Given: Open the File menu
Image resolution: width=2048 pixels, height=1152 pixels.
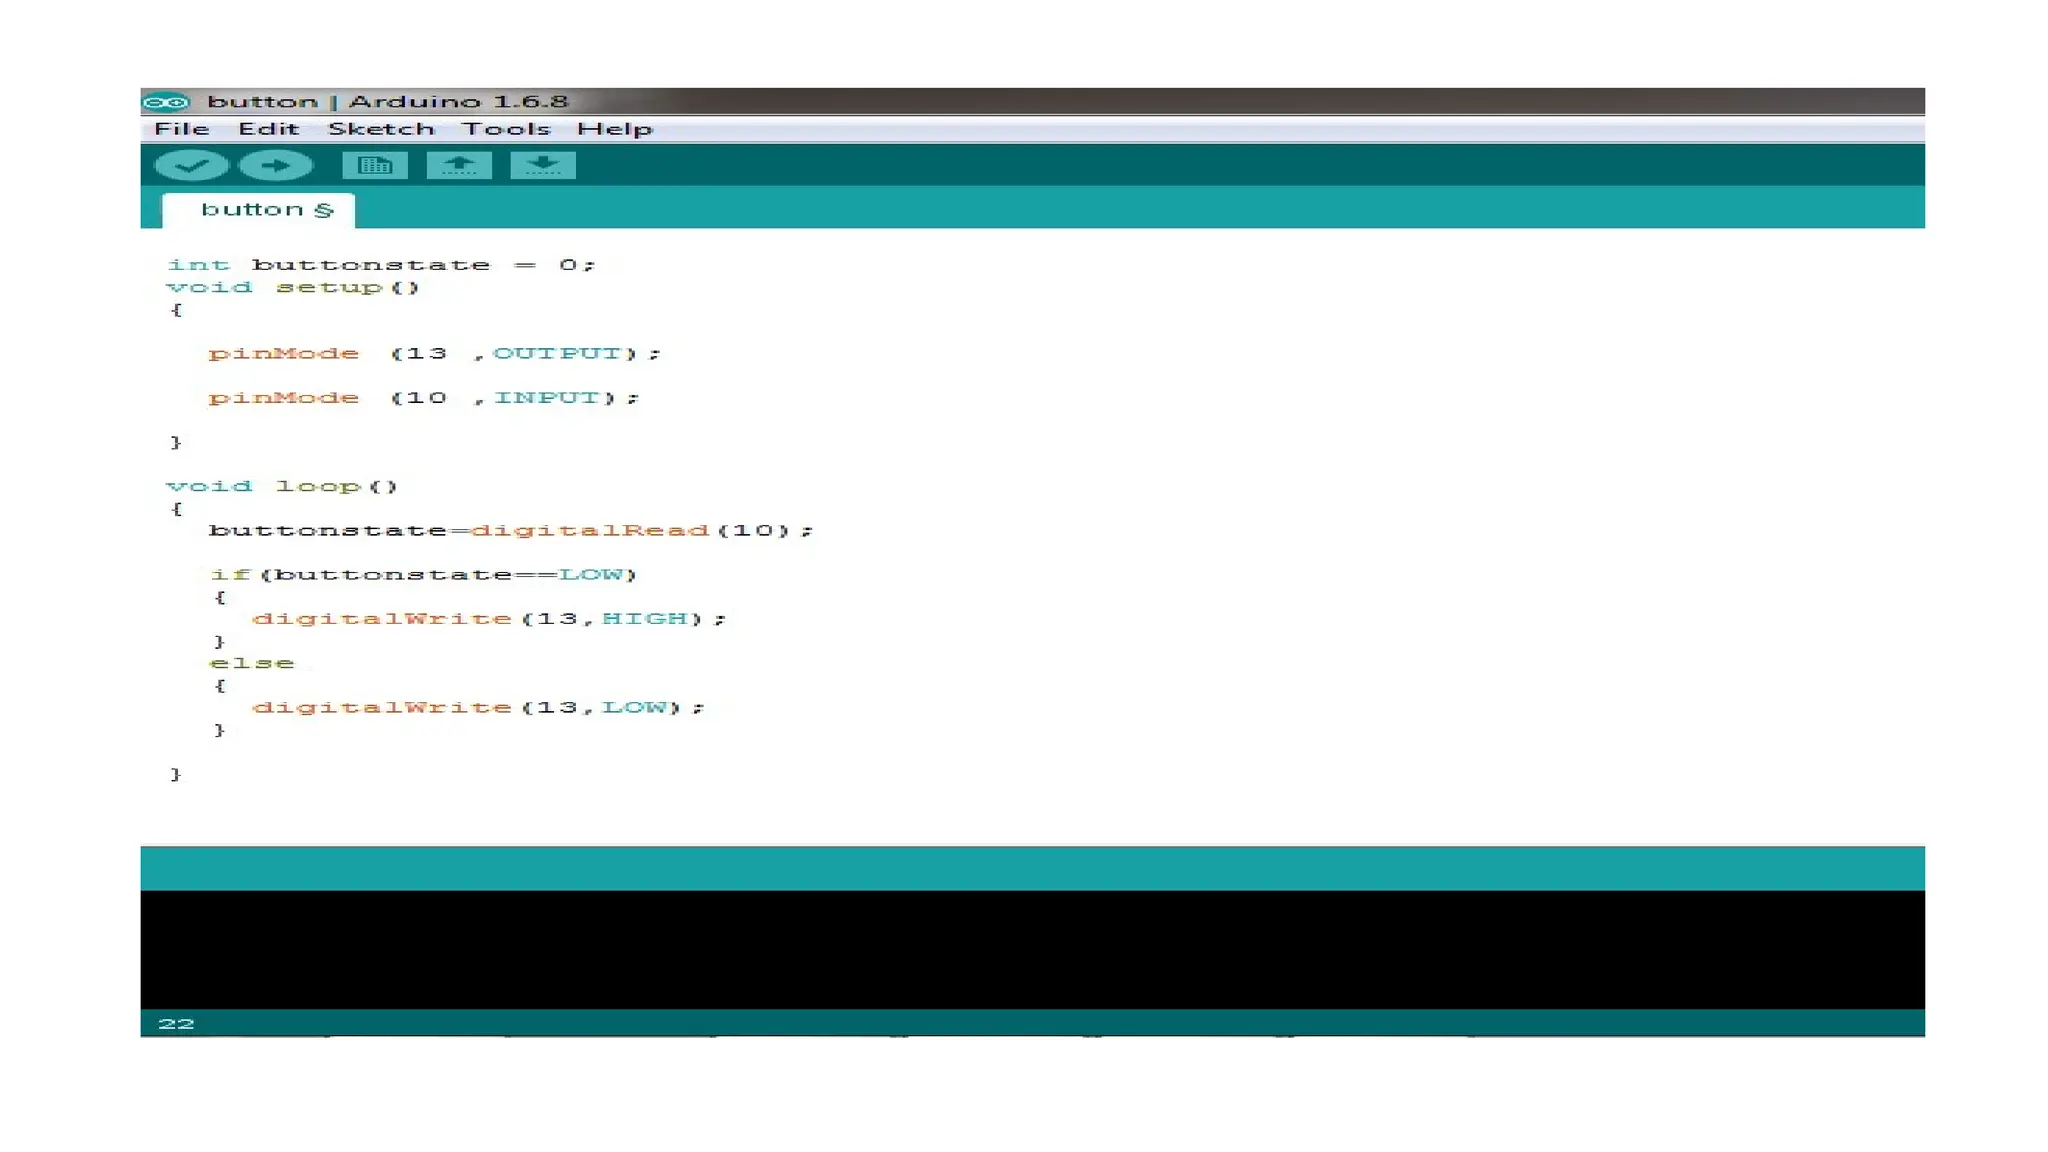Looking at the screenshot, I should click(x=182, y=129).
